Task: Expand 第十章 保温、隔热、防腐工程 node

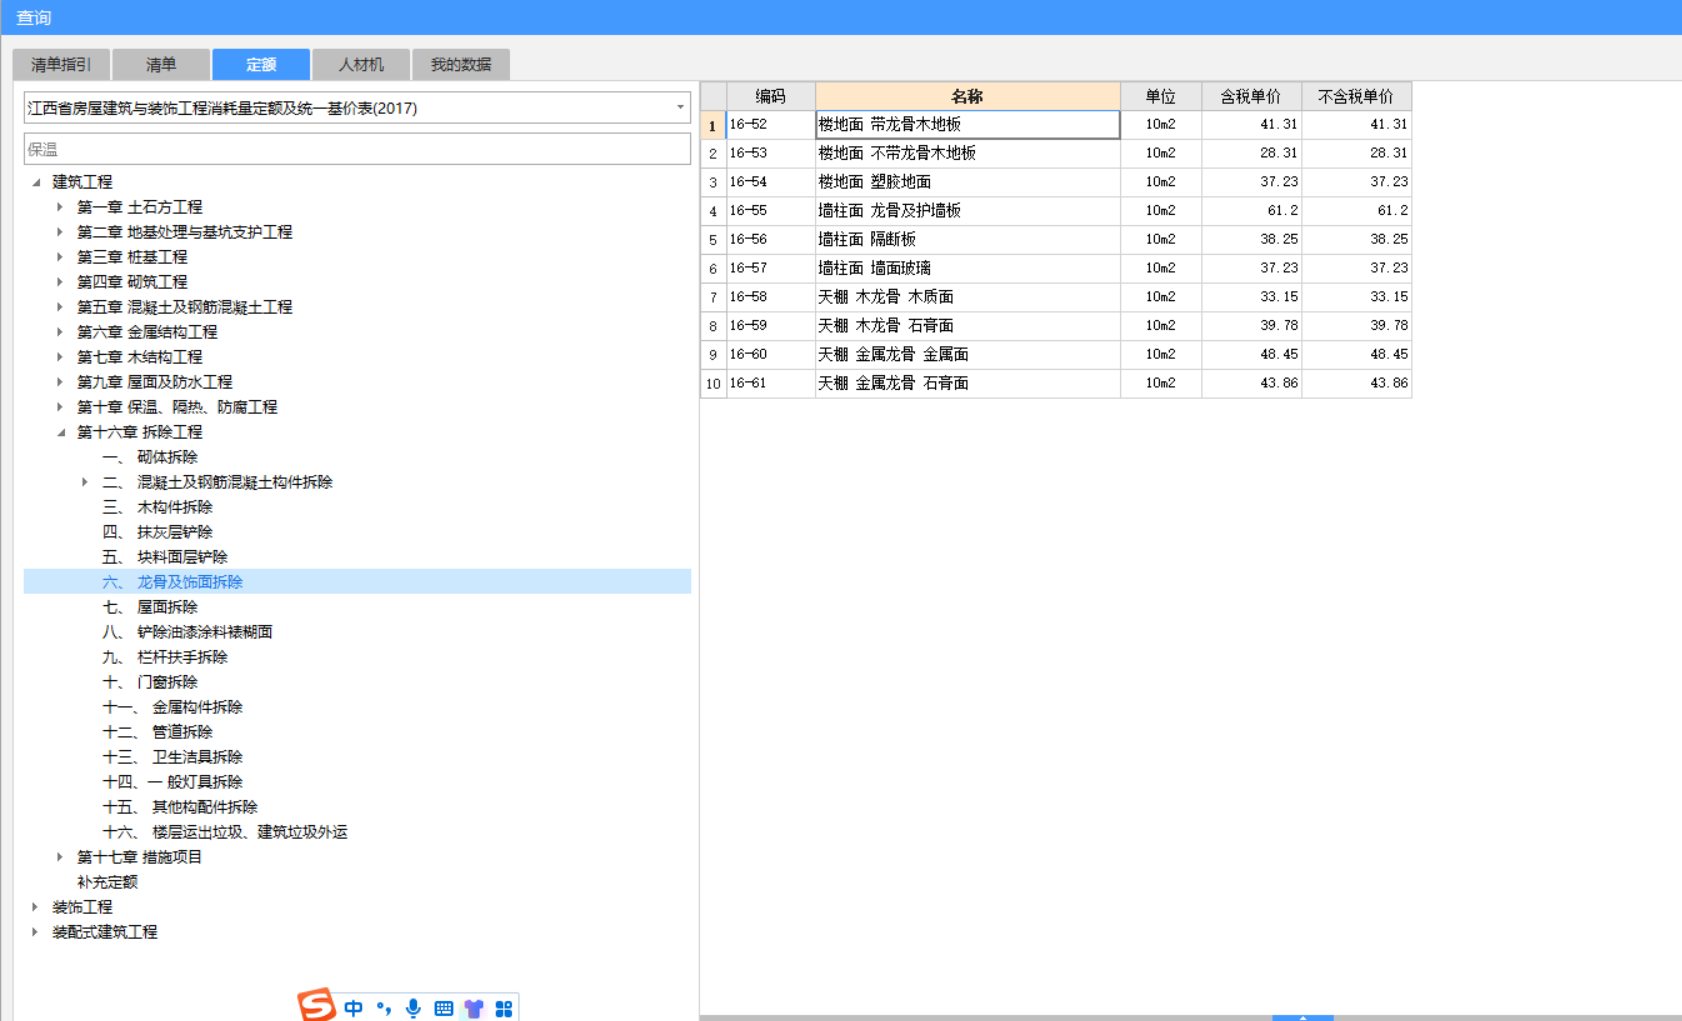Action: coord(60,407)
